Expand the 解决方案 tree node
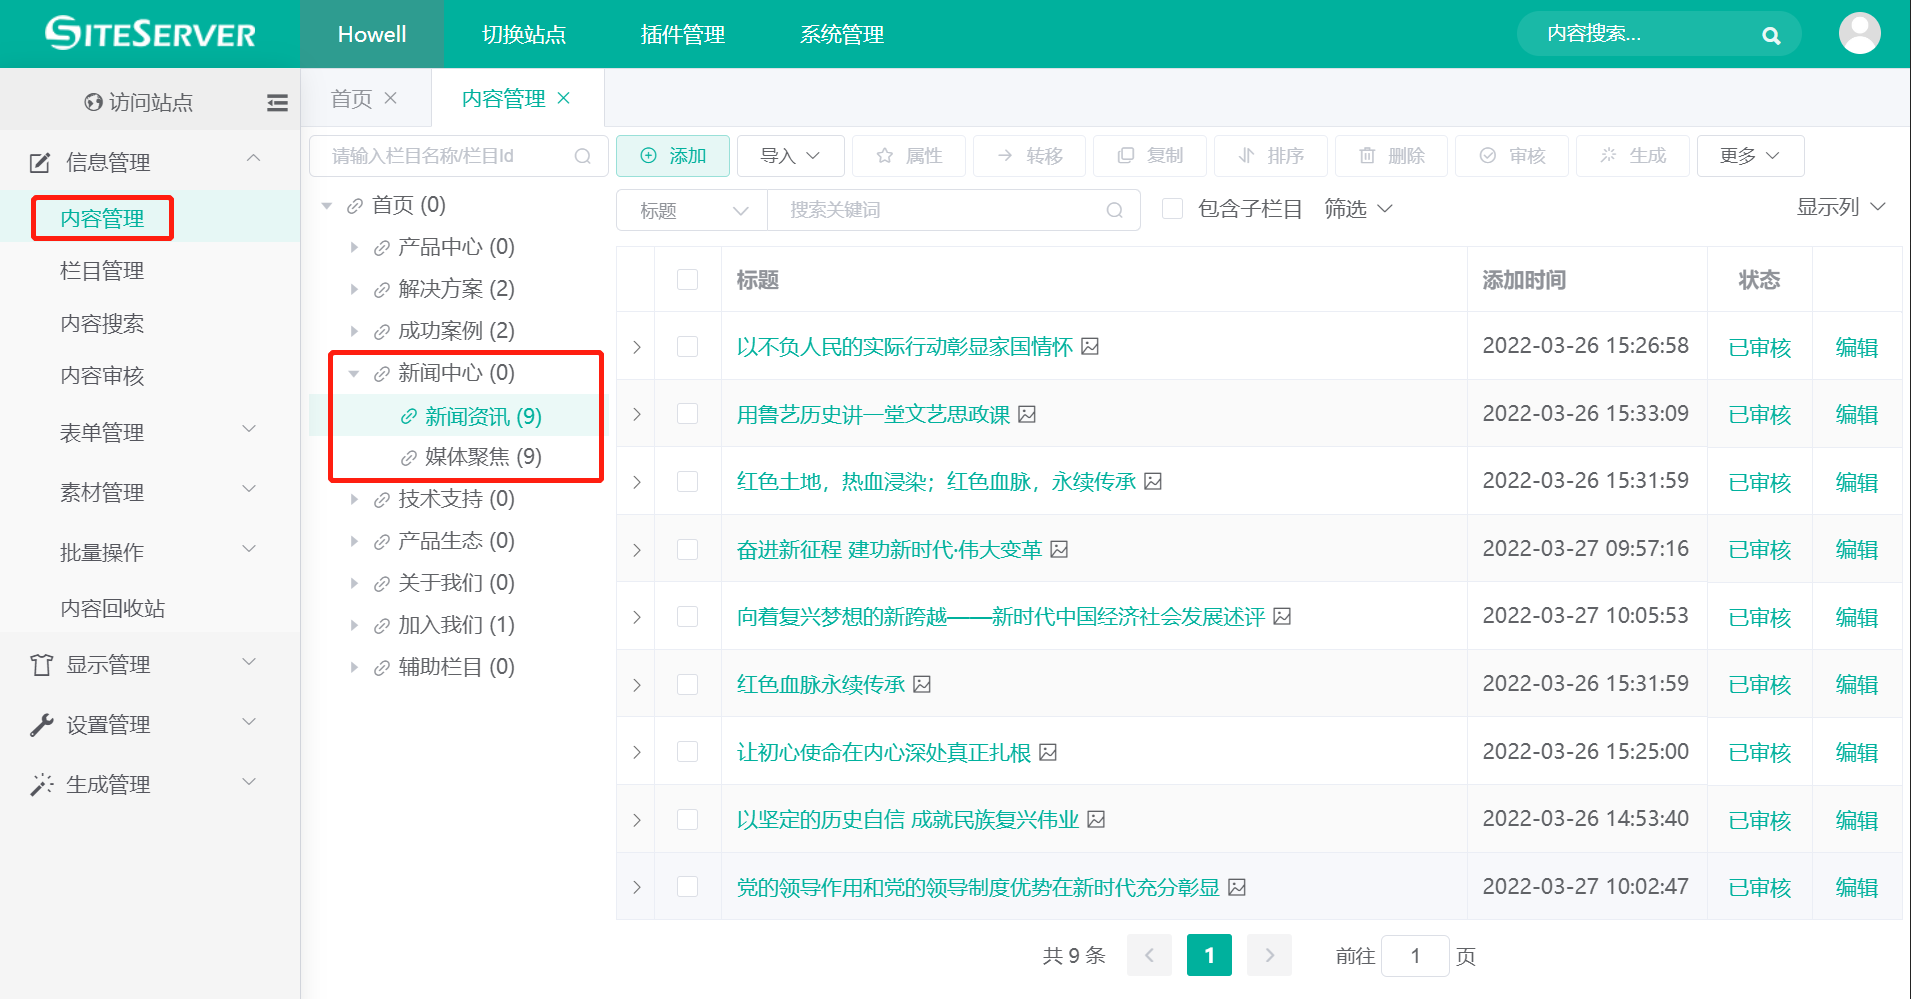Viewport: 1911px width, 999px height. coord(354,289)
